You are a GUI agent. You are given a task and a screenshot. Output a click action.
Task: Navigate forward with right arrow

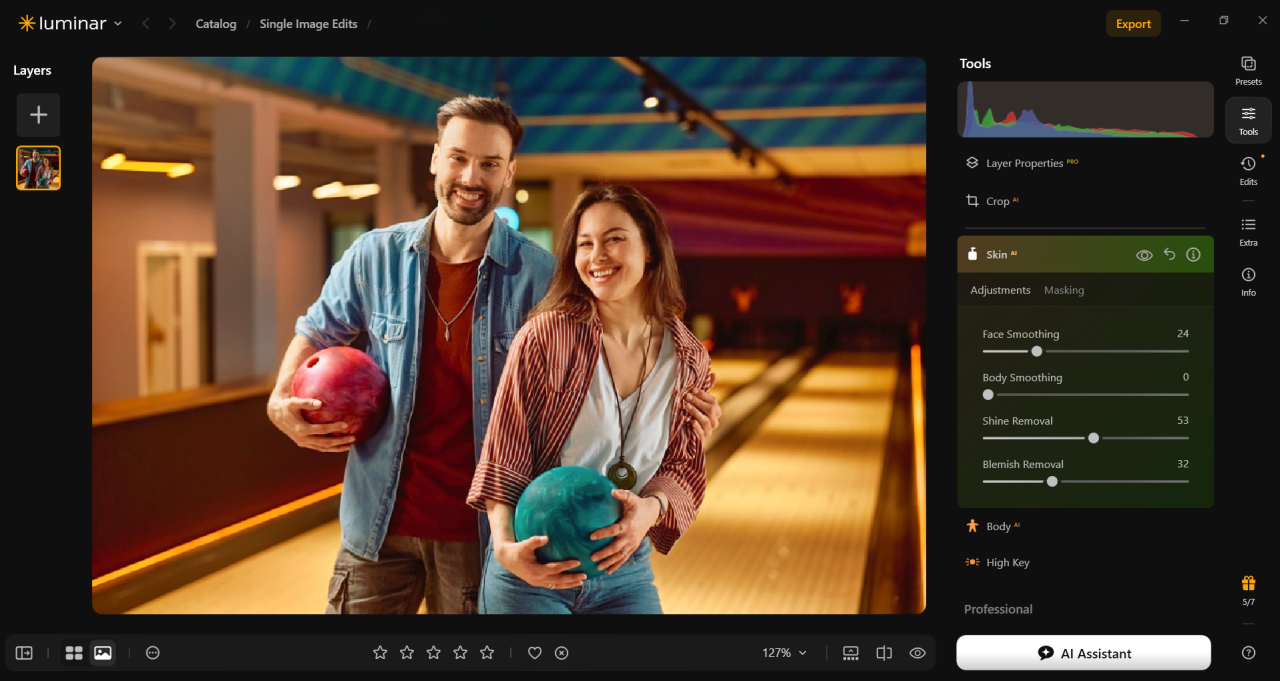click(172, 24)
